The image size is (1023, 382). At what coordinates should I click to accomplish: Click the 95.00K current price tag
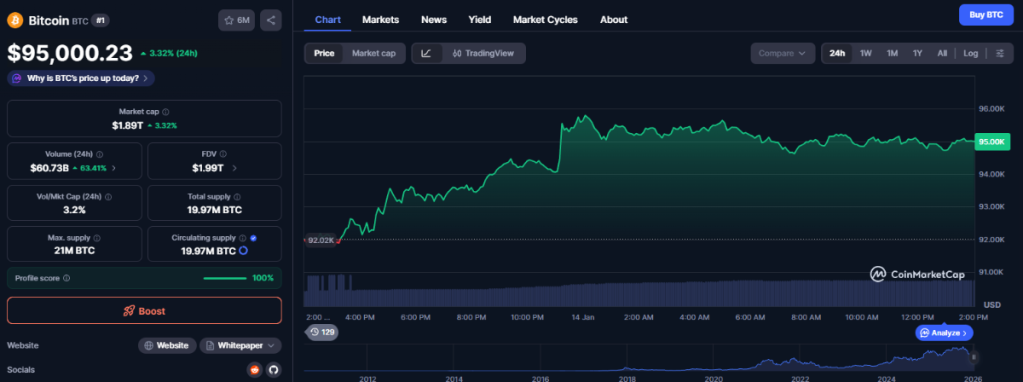click(x=992, y=141)
